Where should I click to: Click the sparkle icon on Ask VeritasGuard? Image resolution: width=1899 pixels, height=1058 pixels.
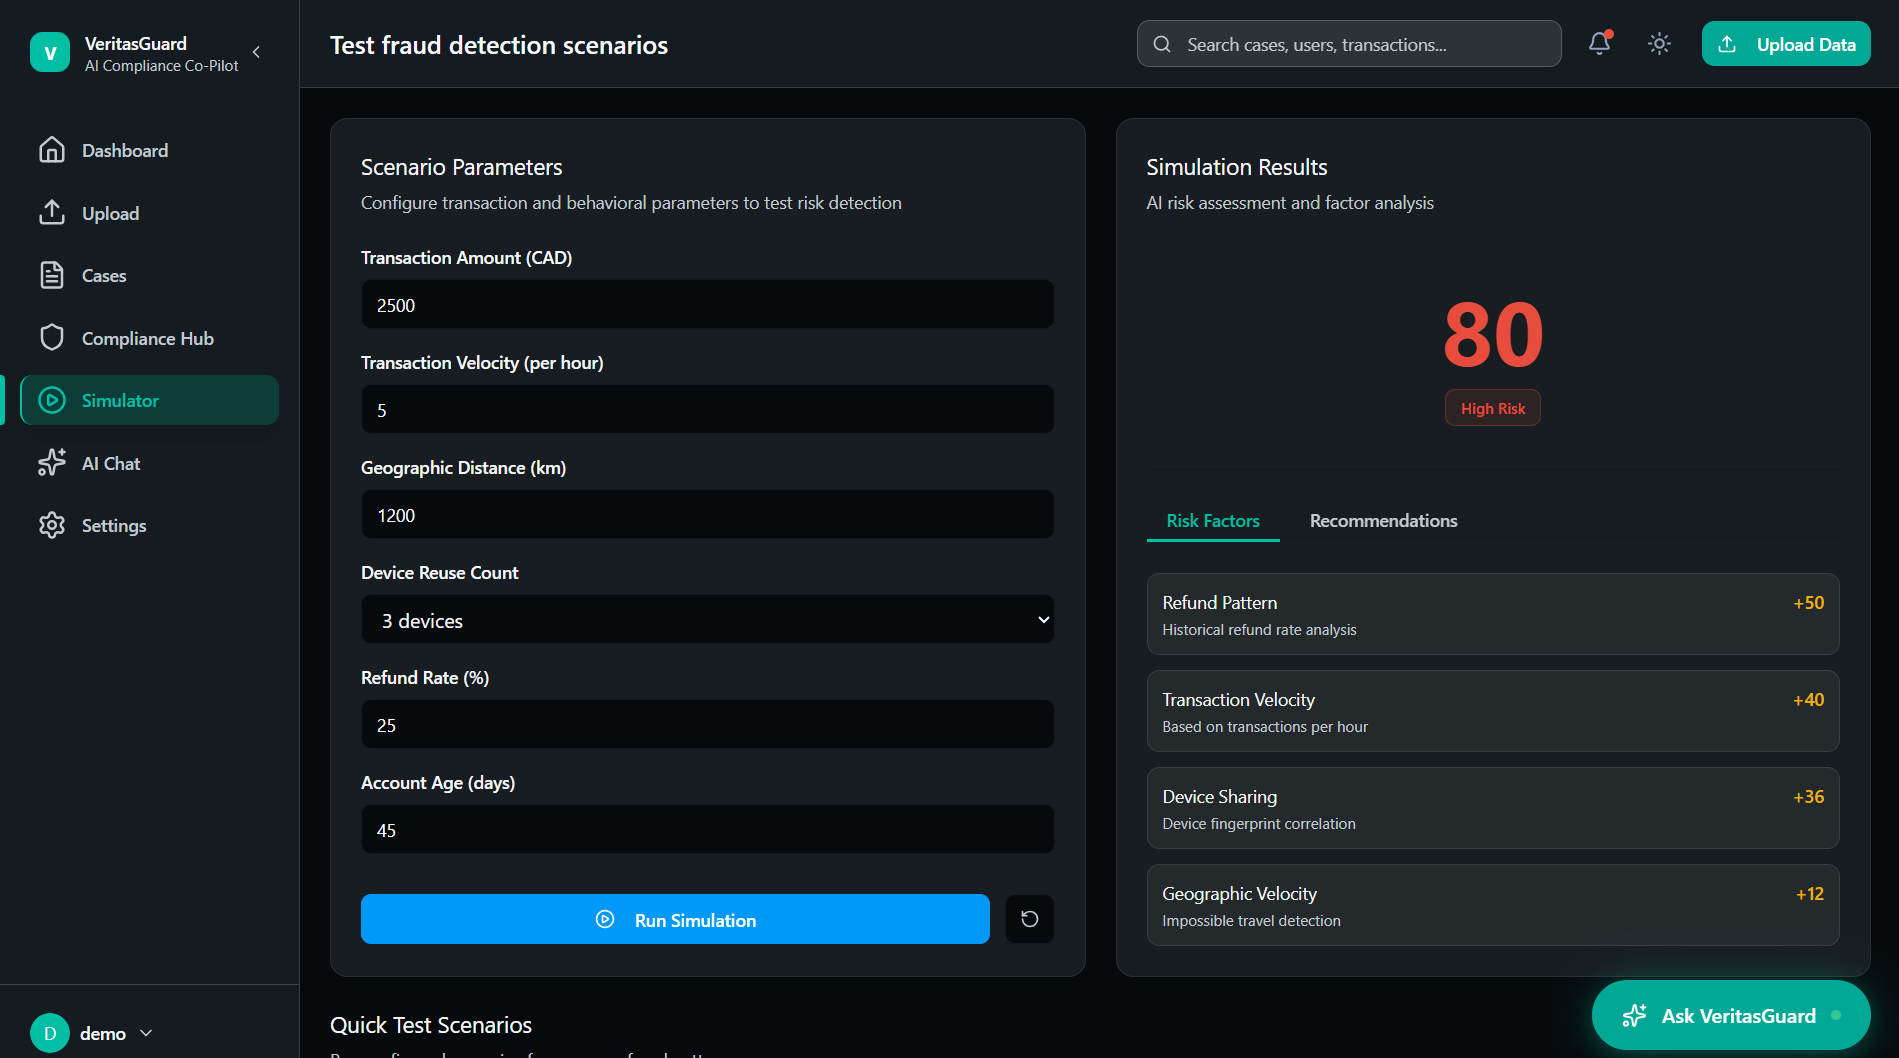tap(1634, 1015)
